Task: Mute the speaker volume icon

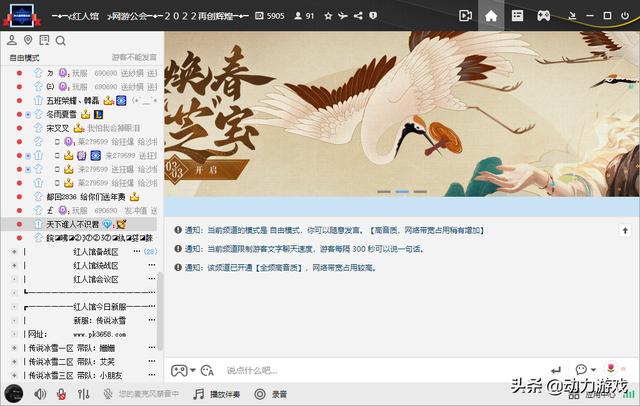Action: tap(40, 394)
